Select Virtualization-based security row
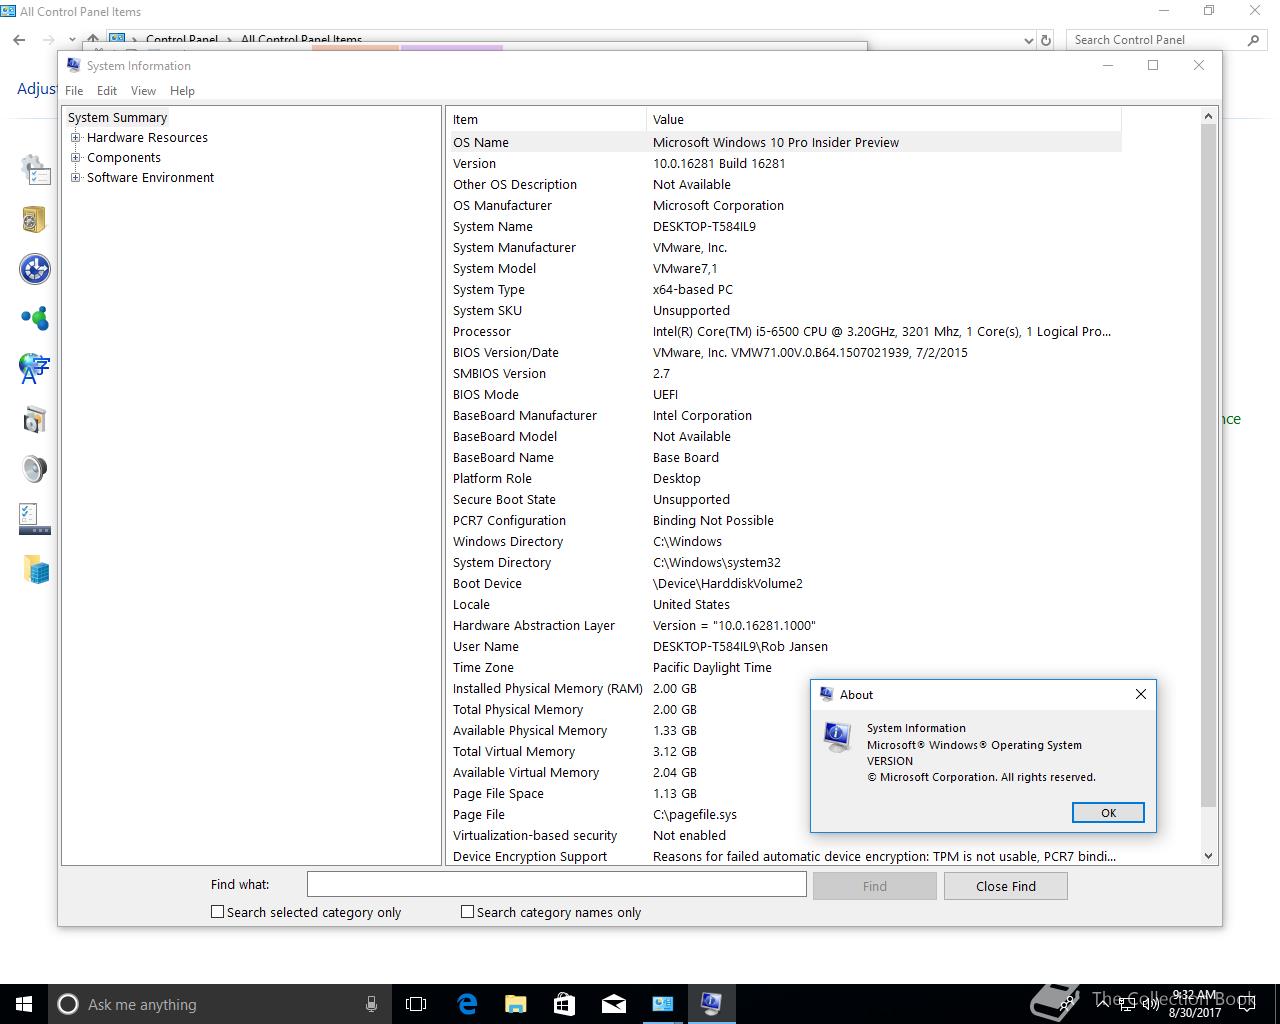 tap(628, 836)
